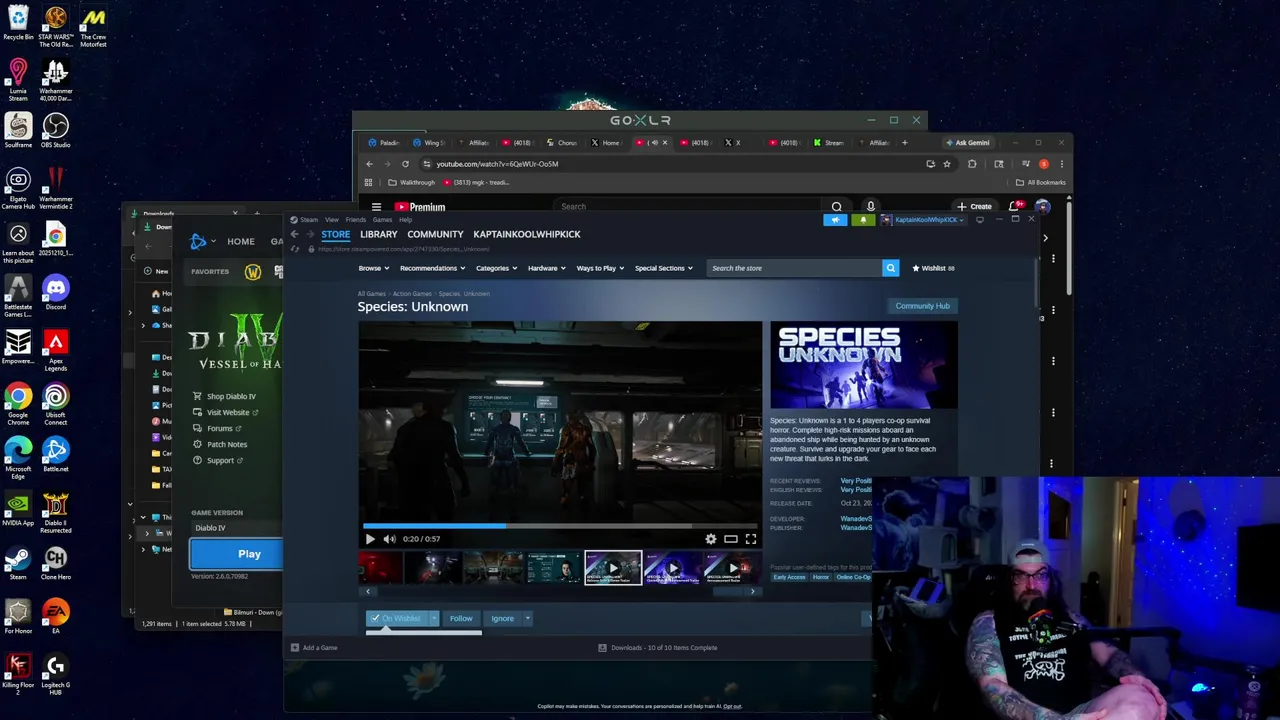Image resolution: width=1280 pixels, height=720 pixels.
Task: Click the Play button in Battle.net
Action: point(237,554)
